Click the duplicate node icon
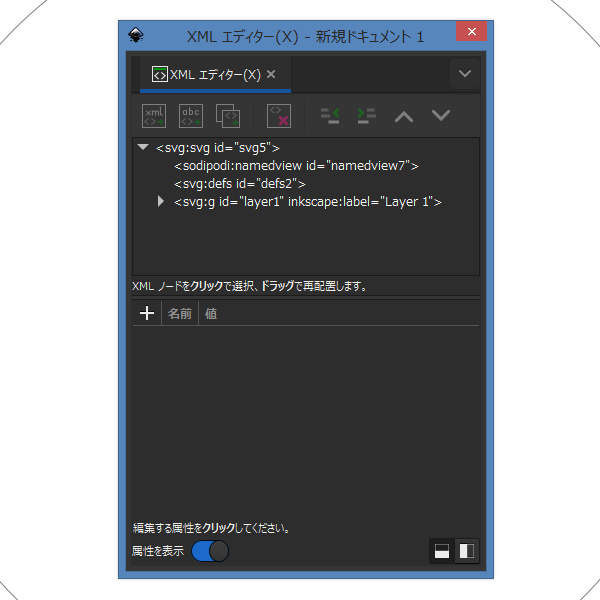The height and width of the screenshot is (600, 600). [x=228, y=116]
